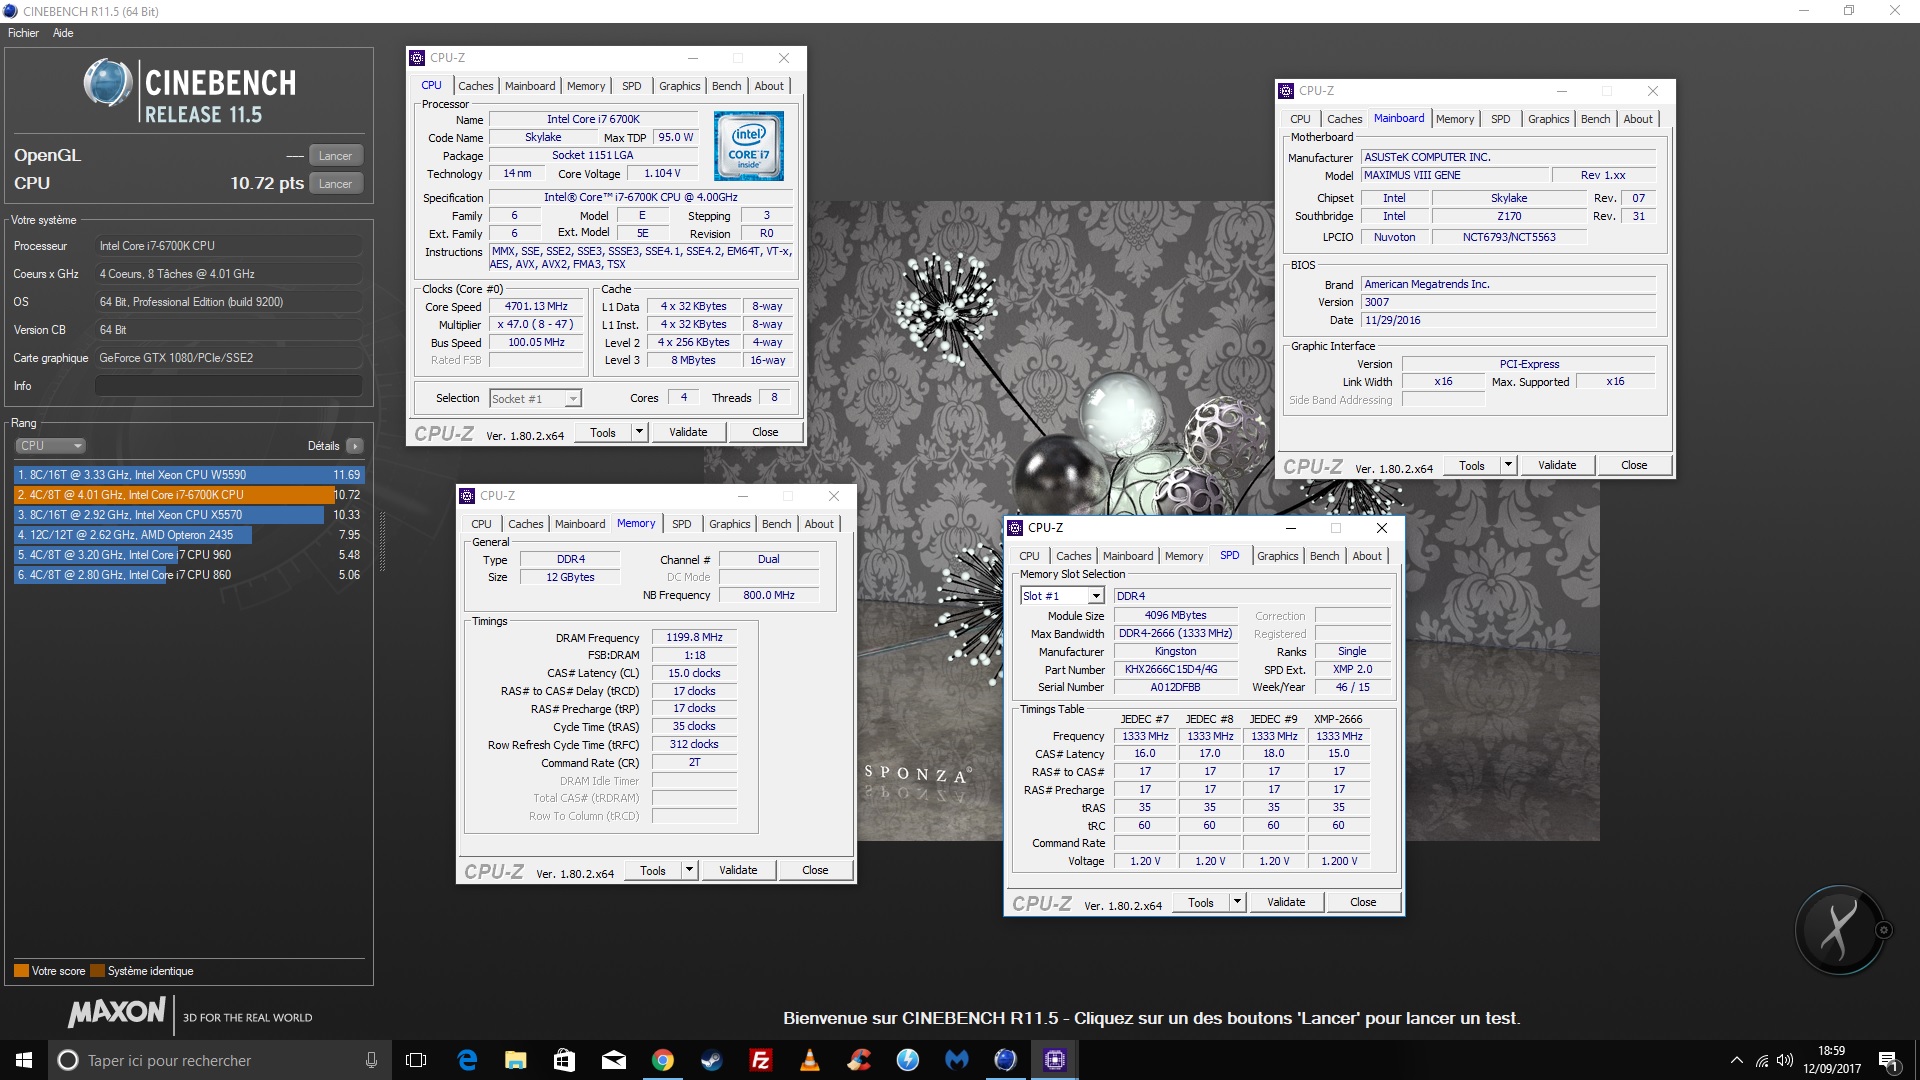Click the Core Speed 4701.13 MHz value

(536, 307)
